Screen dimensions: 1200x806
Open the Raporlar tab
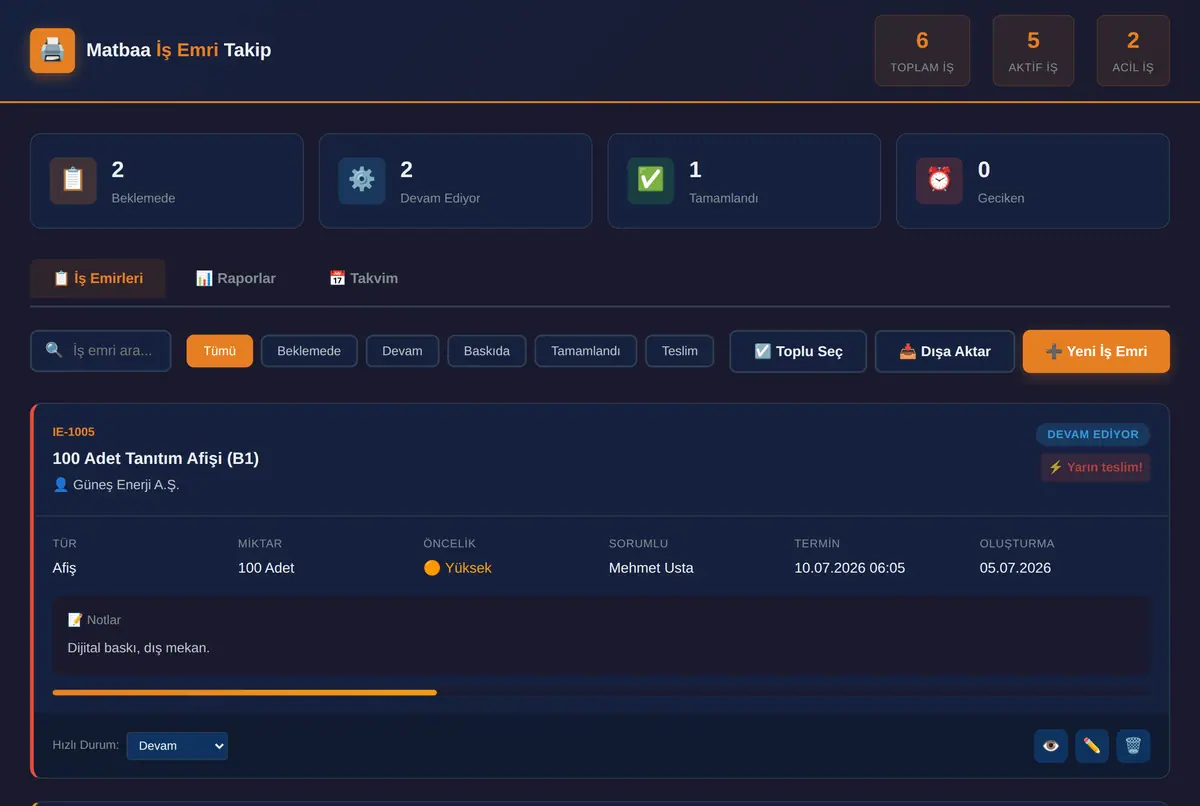click(236, 278)
